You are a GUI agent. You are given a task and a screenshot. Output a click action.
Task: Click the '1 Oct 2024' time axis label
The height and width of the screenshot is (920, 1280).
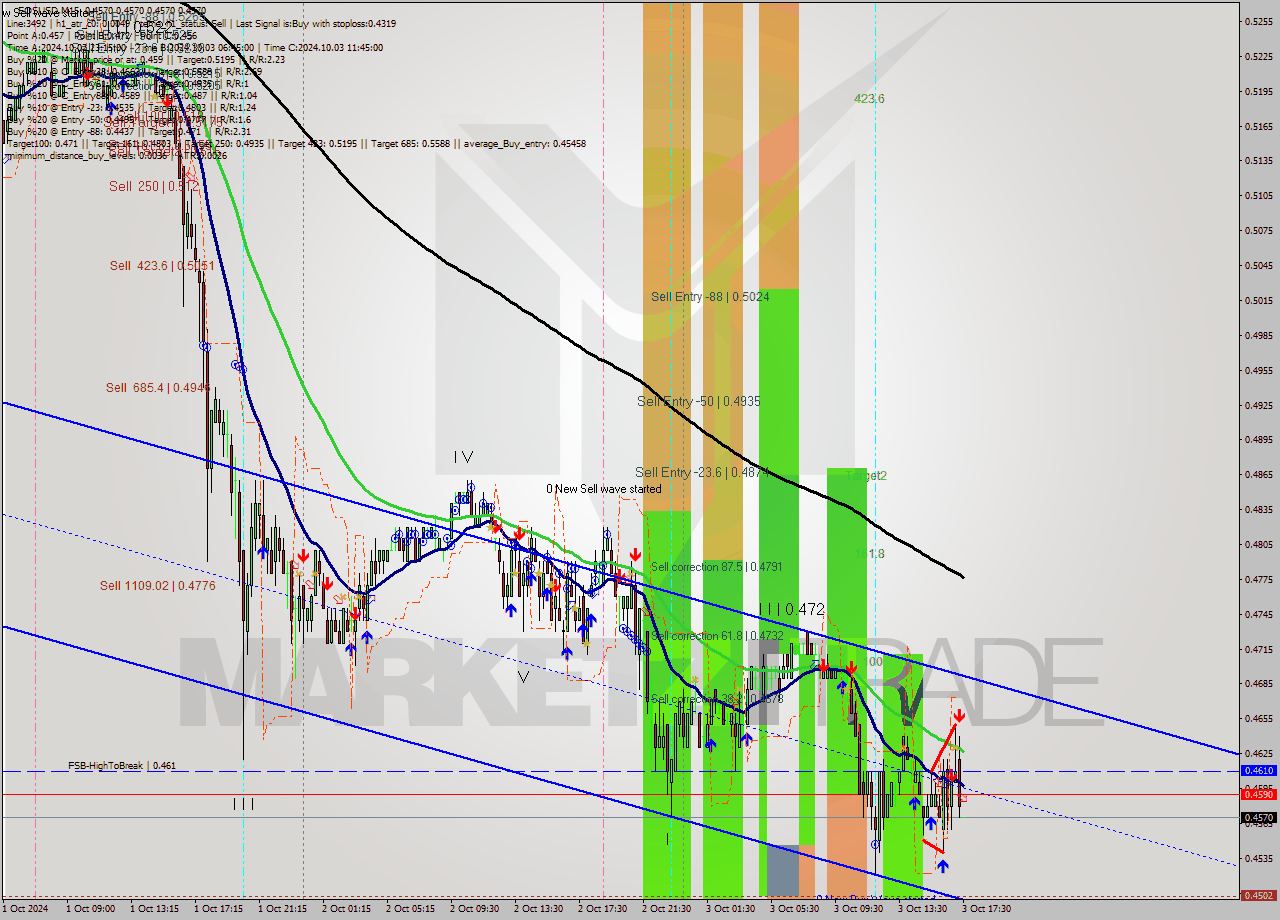tap(25, 909)
